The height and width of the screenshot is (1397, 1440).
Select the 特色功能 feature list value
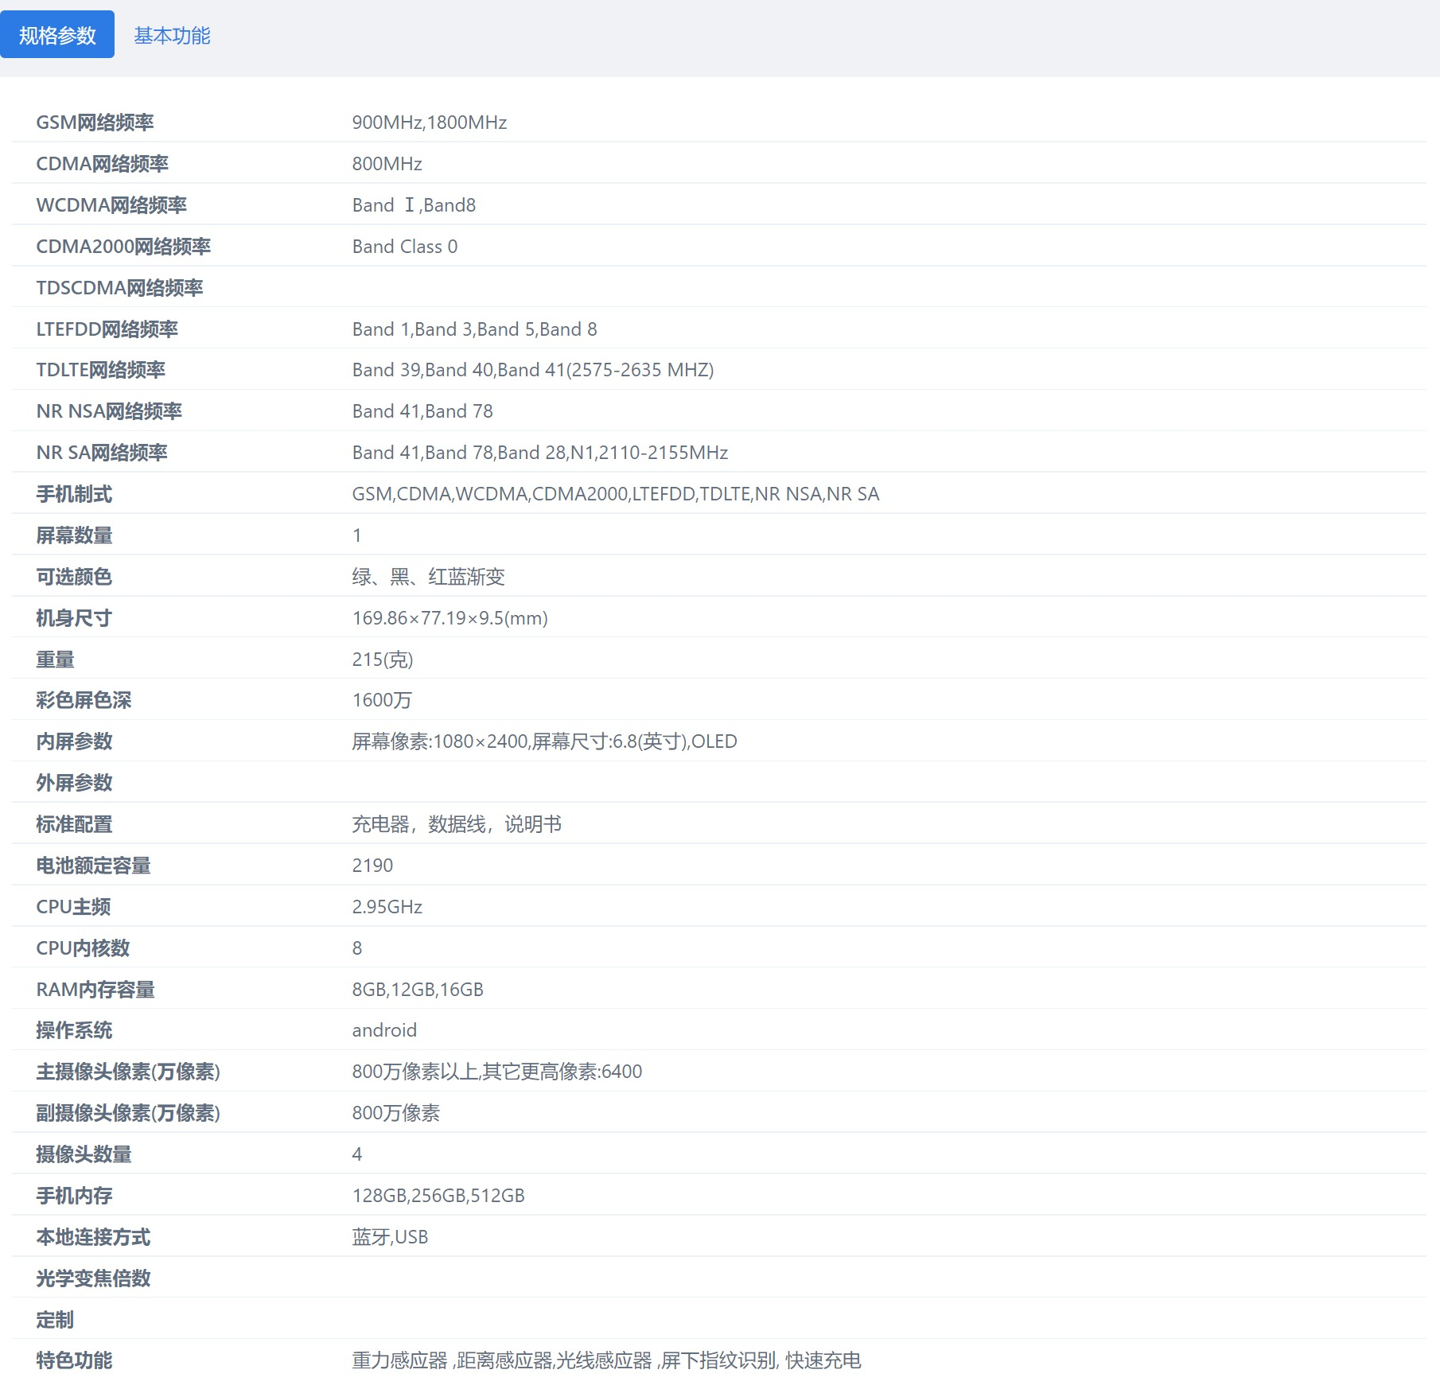(607, 1360)
